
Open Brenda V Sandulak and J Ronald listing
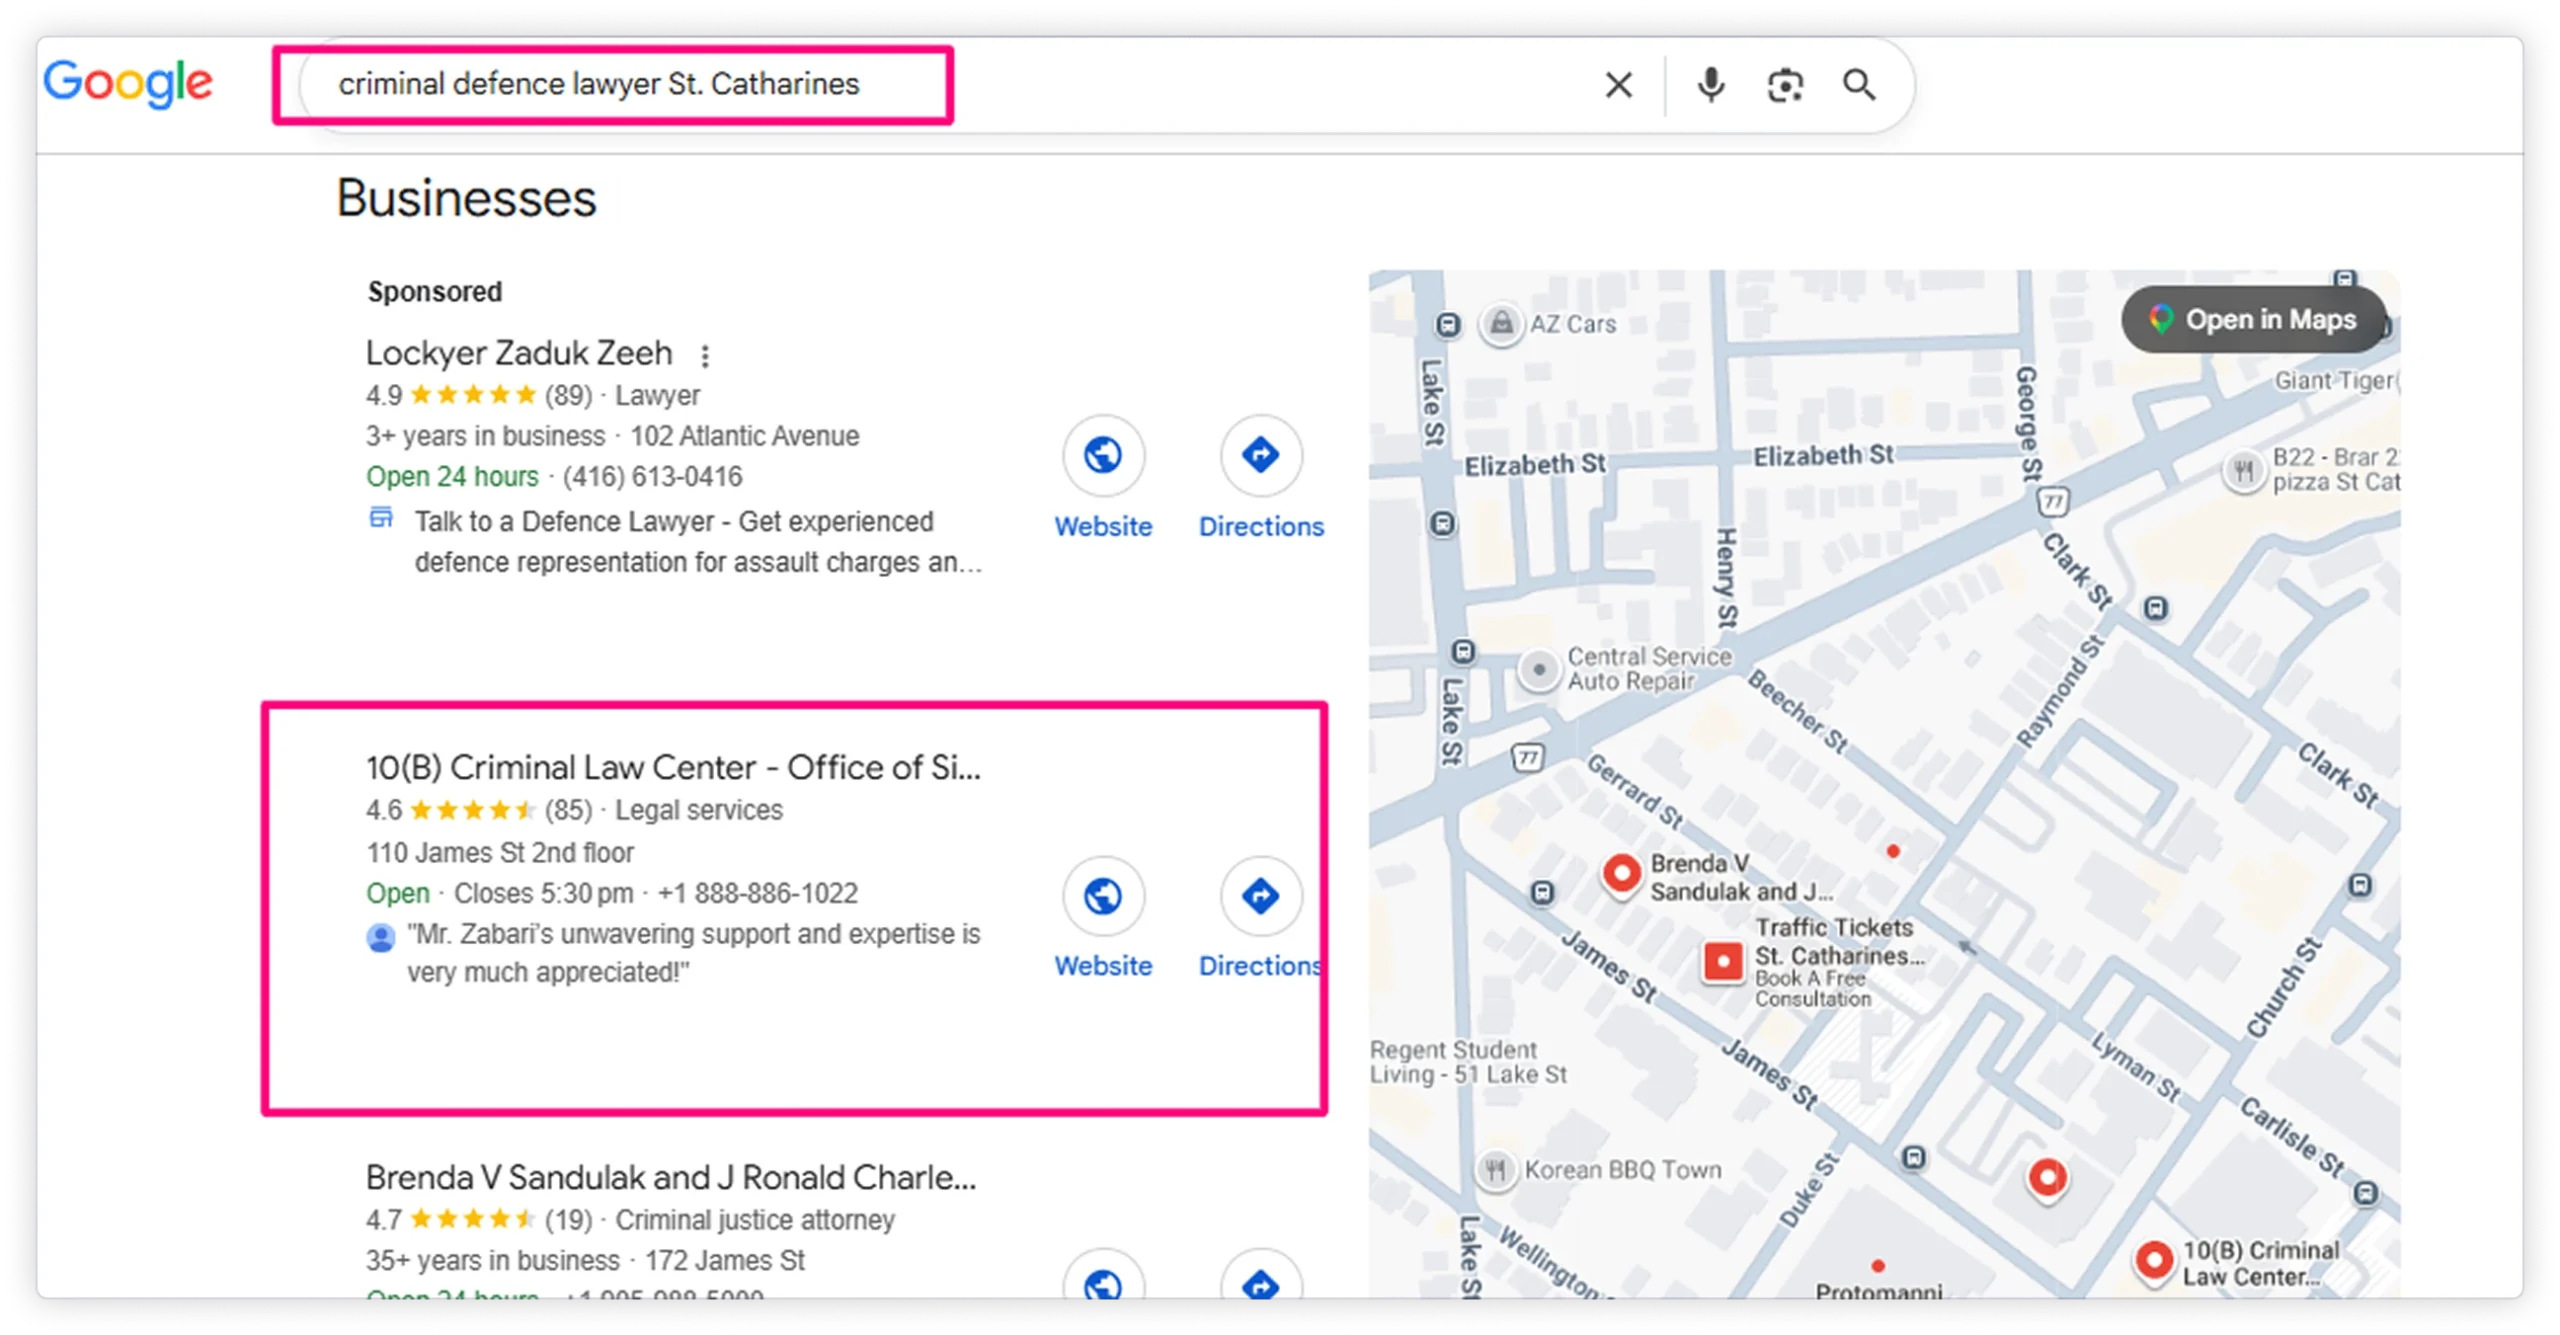click(x=670, y=1178)
